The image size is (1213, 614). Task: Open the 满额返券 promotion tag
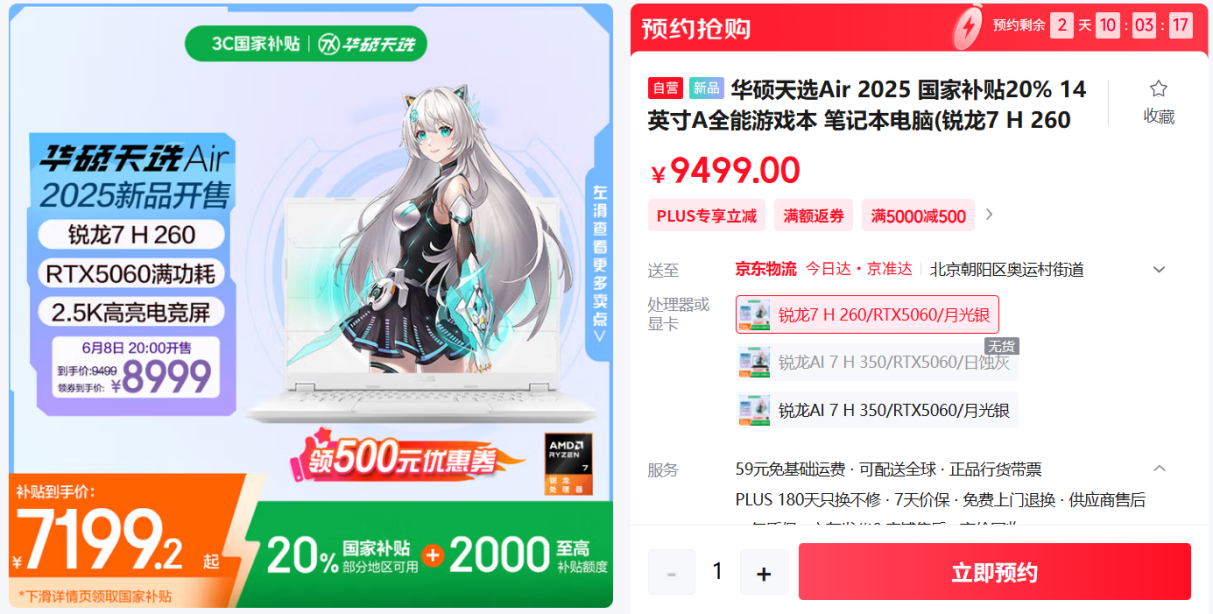(813, 216)
